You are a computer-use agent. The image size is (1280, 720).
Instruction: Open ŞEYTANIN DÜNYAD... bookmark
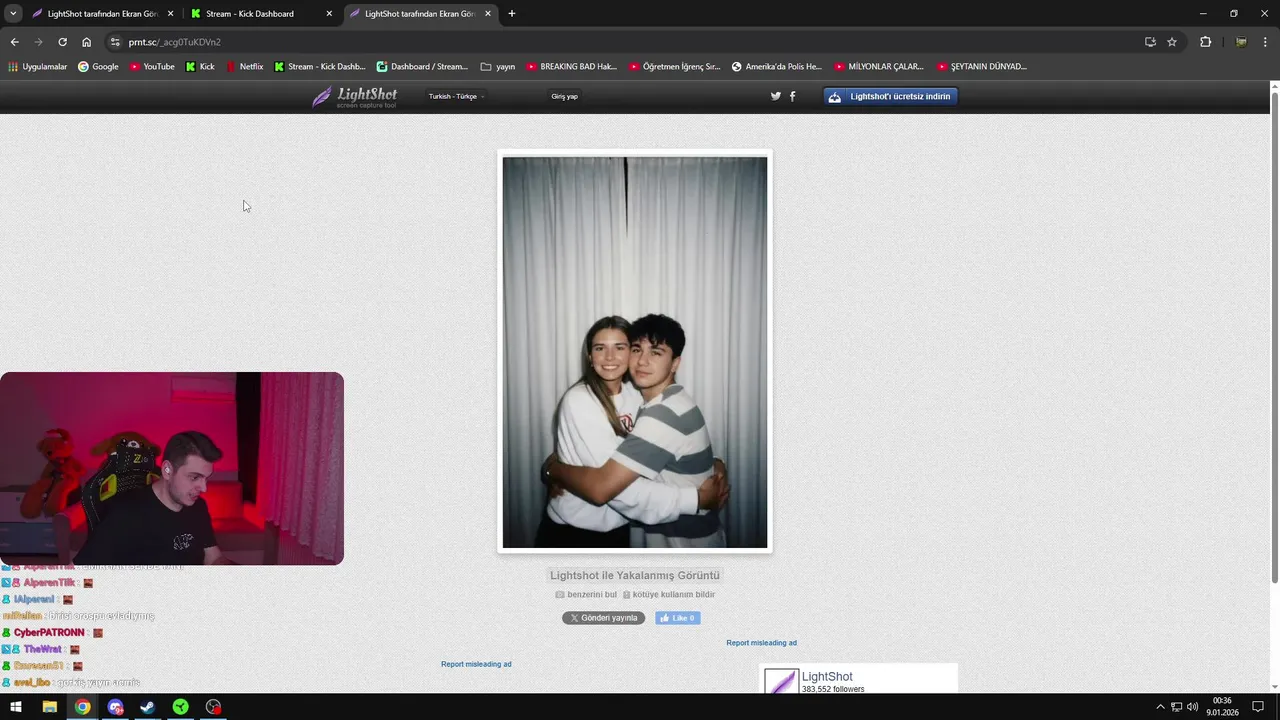pyautogui.click(x=982, y=67)
